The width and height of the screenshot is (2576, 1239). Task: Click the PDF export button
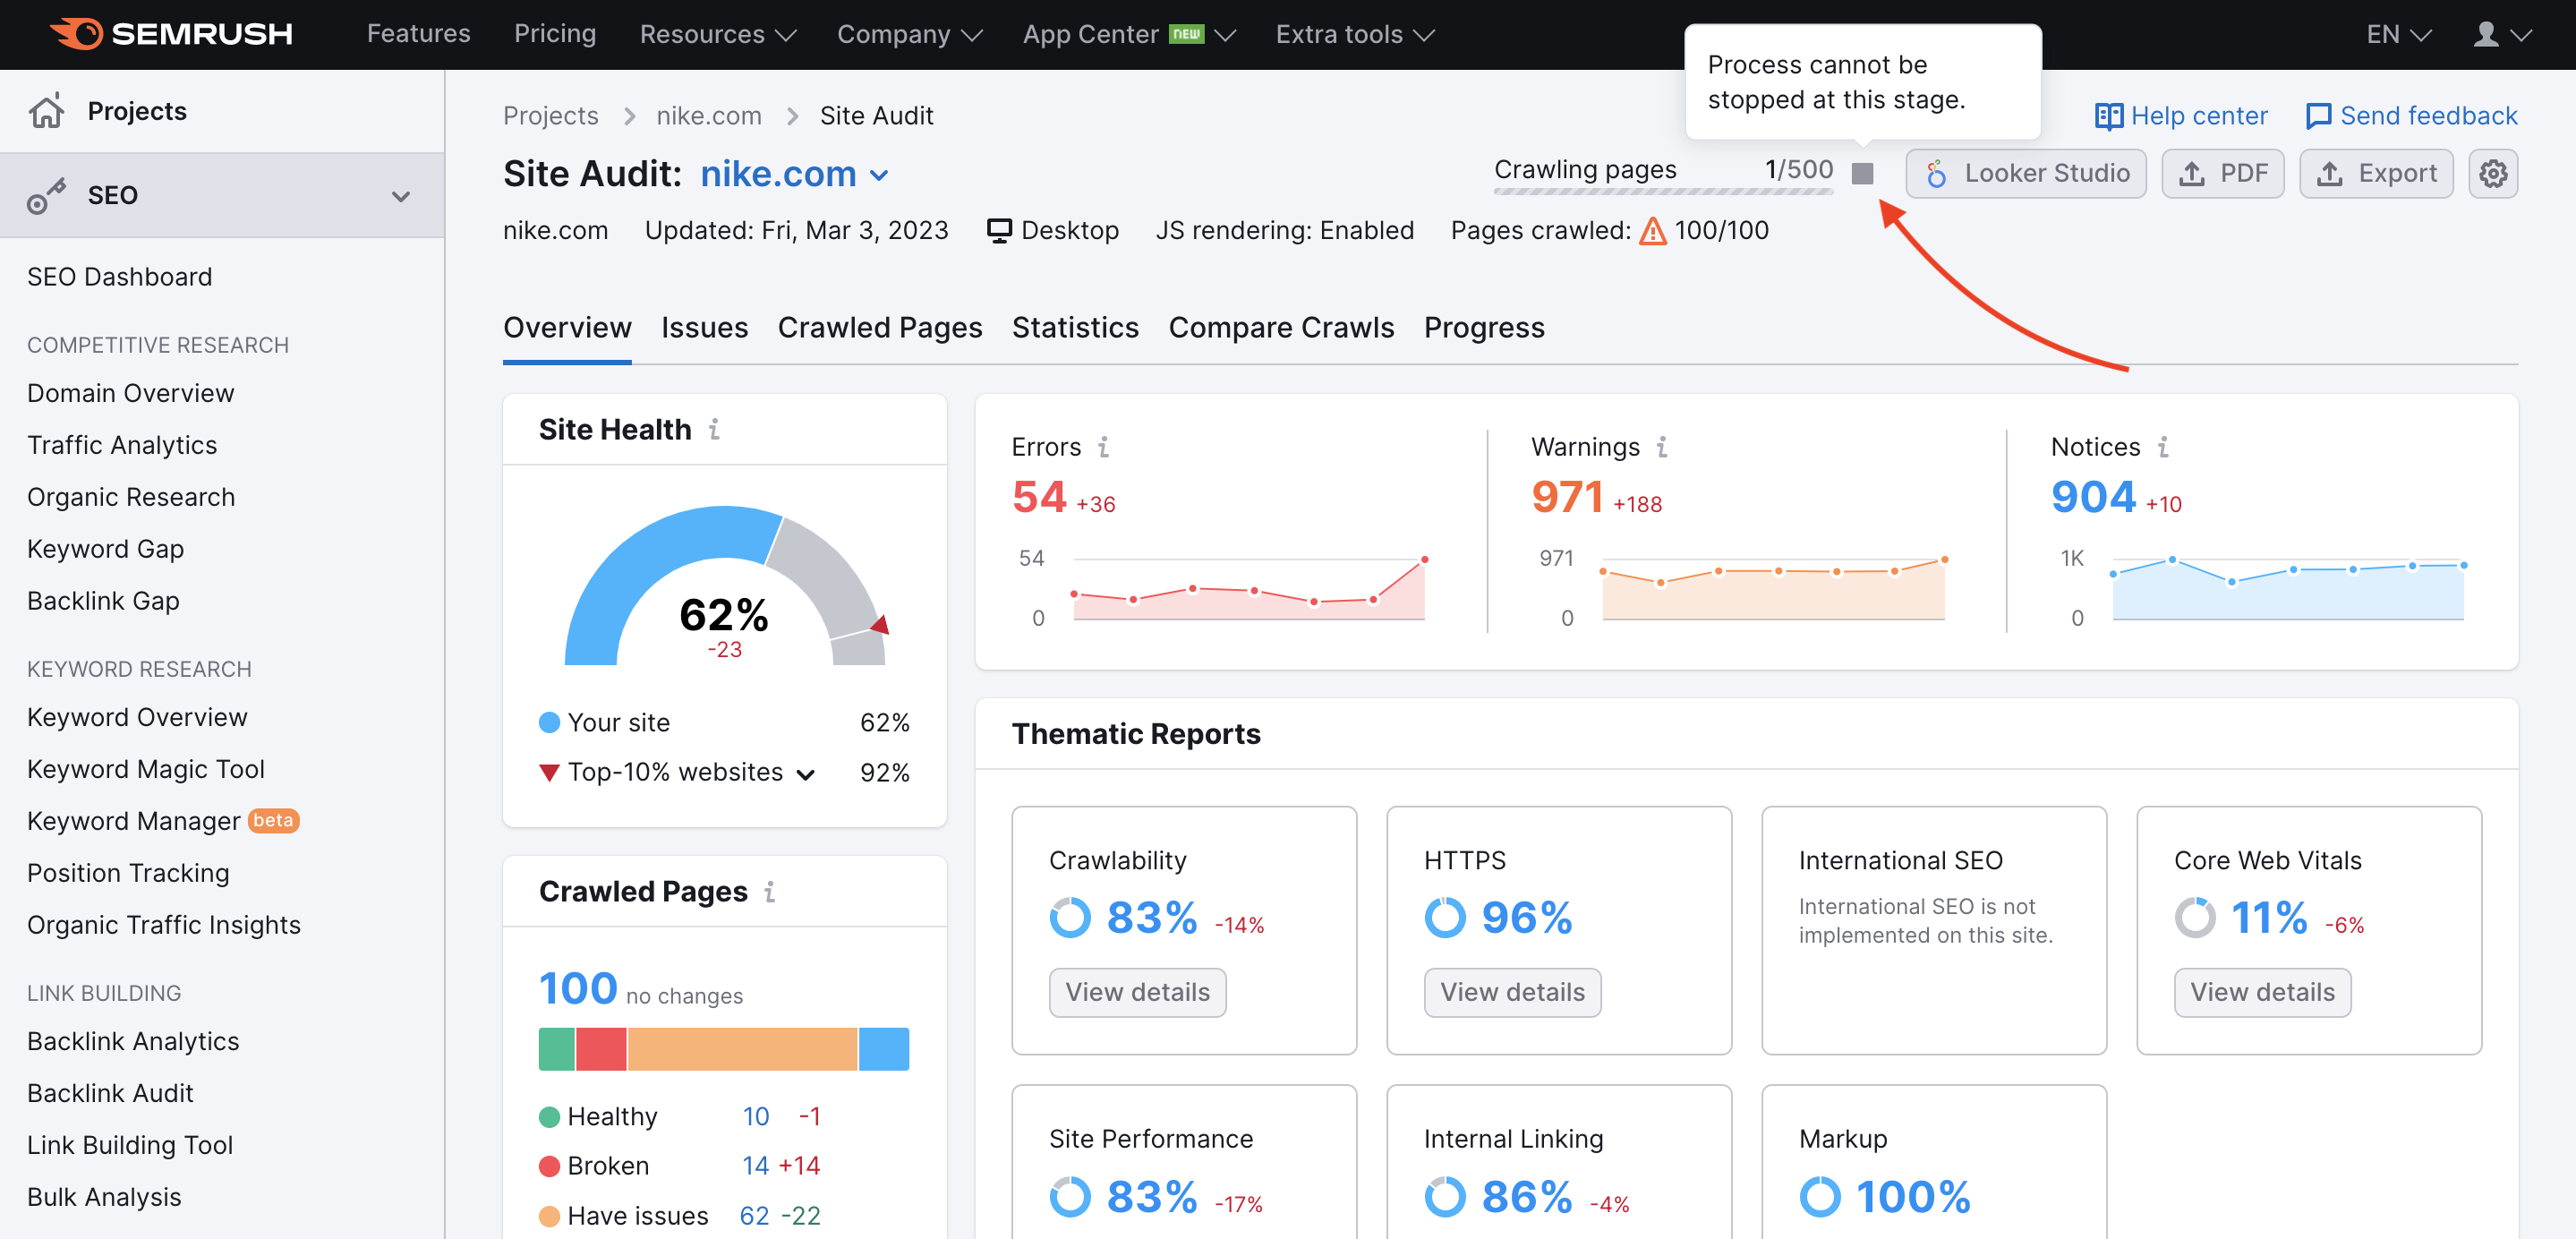pyautogui.click(x=2222, y=173)
